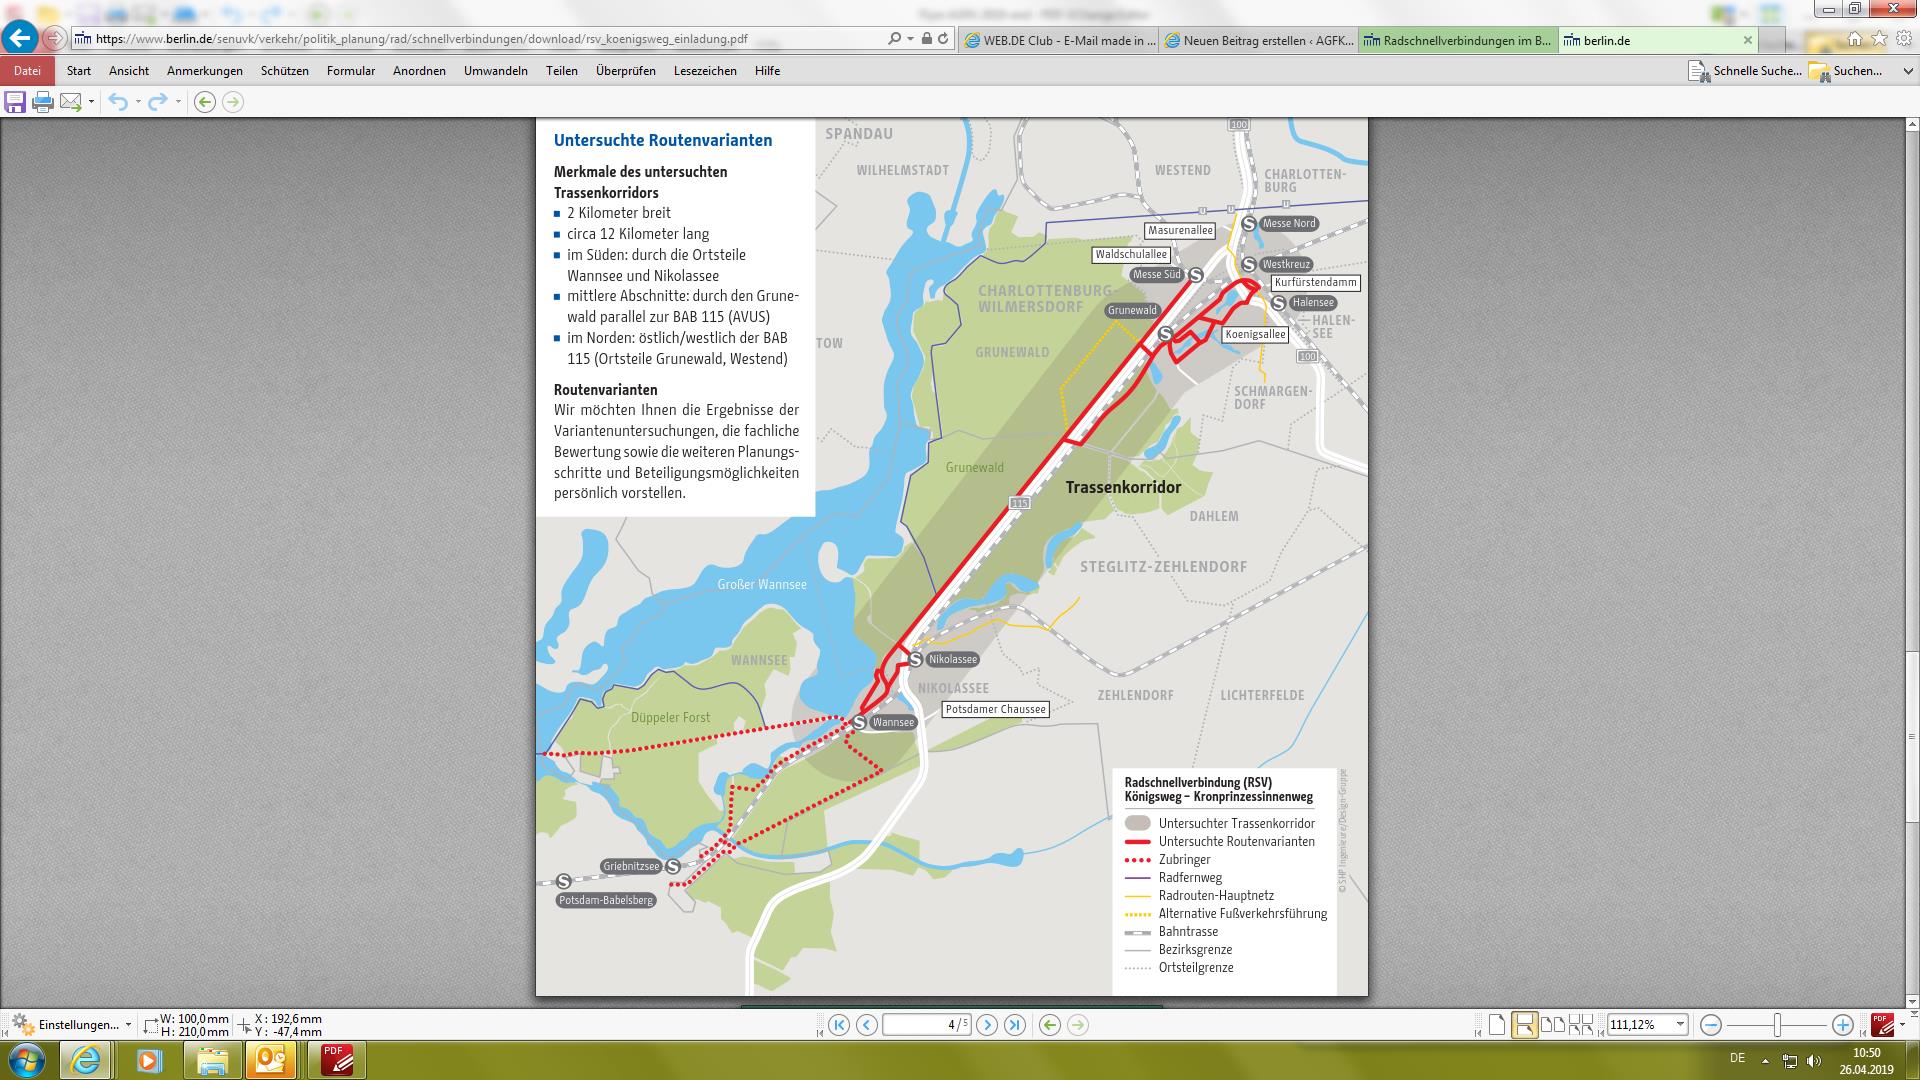The height and width of the screenshot is (1080, 1920).
Task: Open Internet Explorer from taskbar
Action: point(86,1060)
